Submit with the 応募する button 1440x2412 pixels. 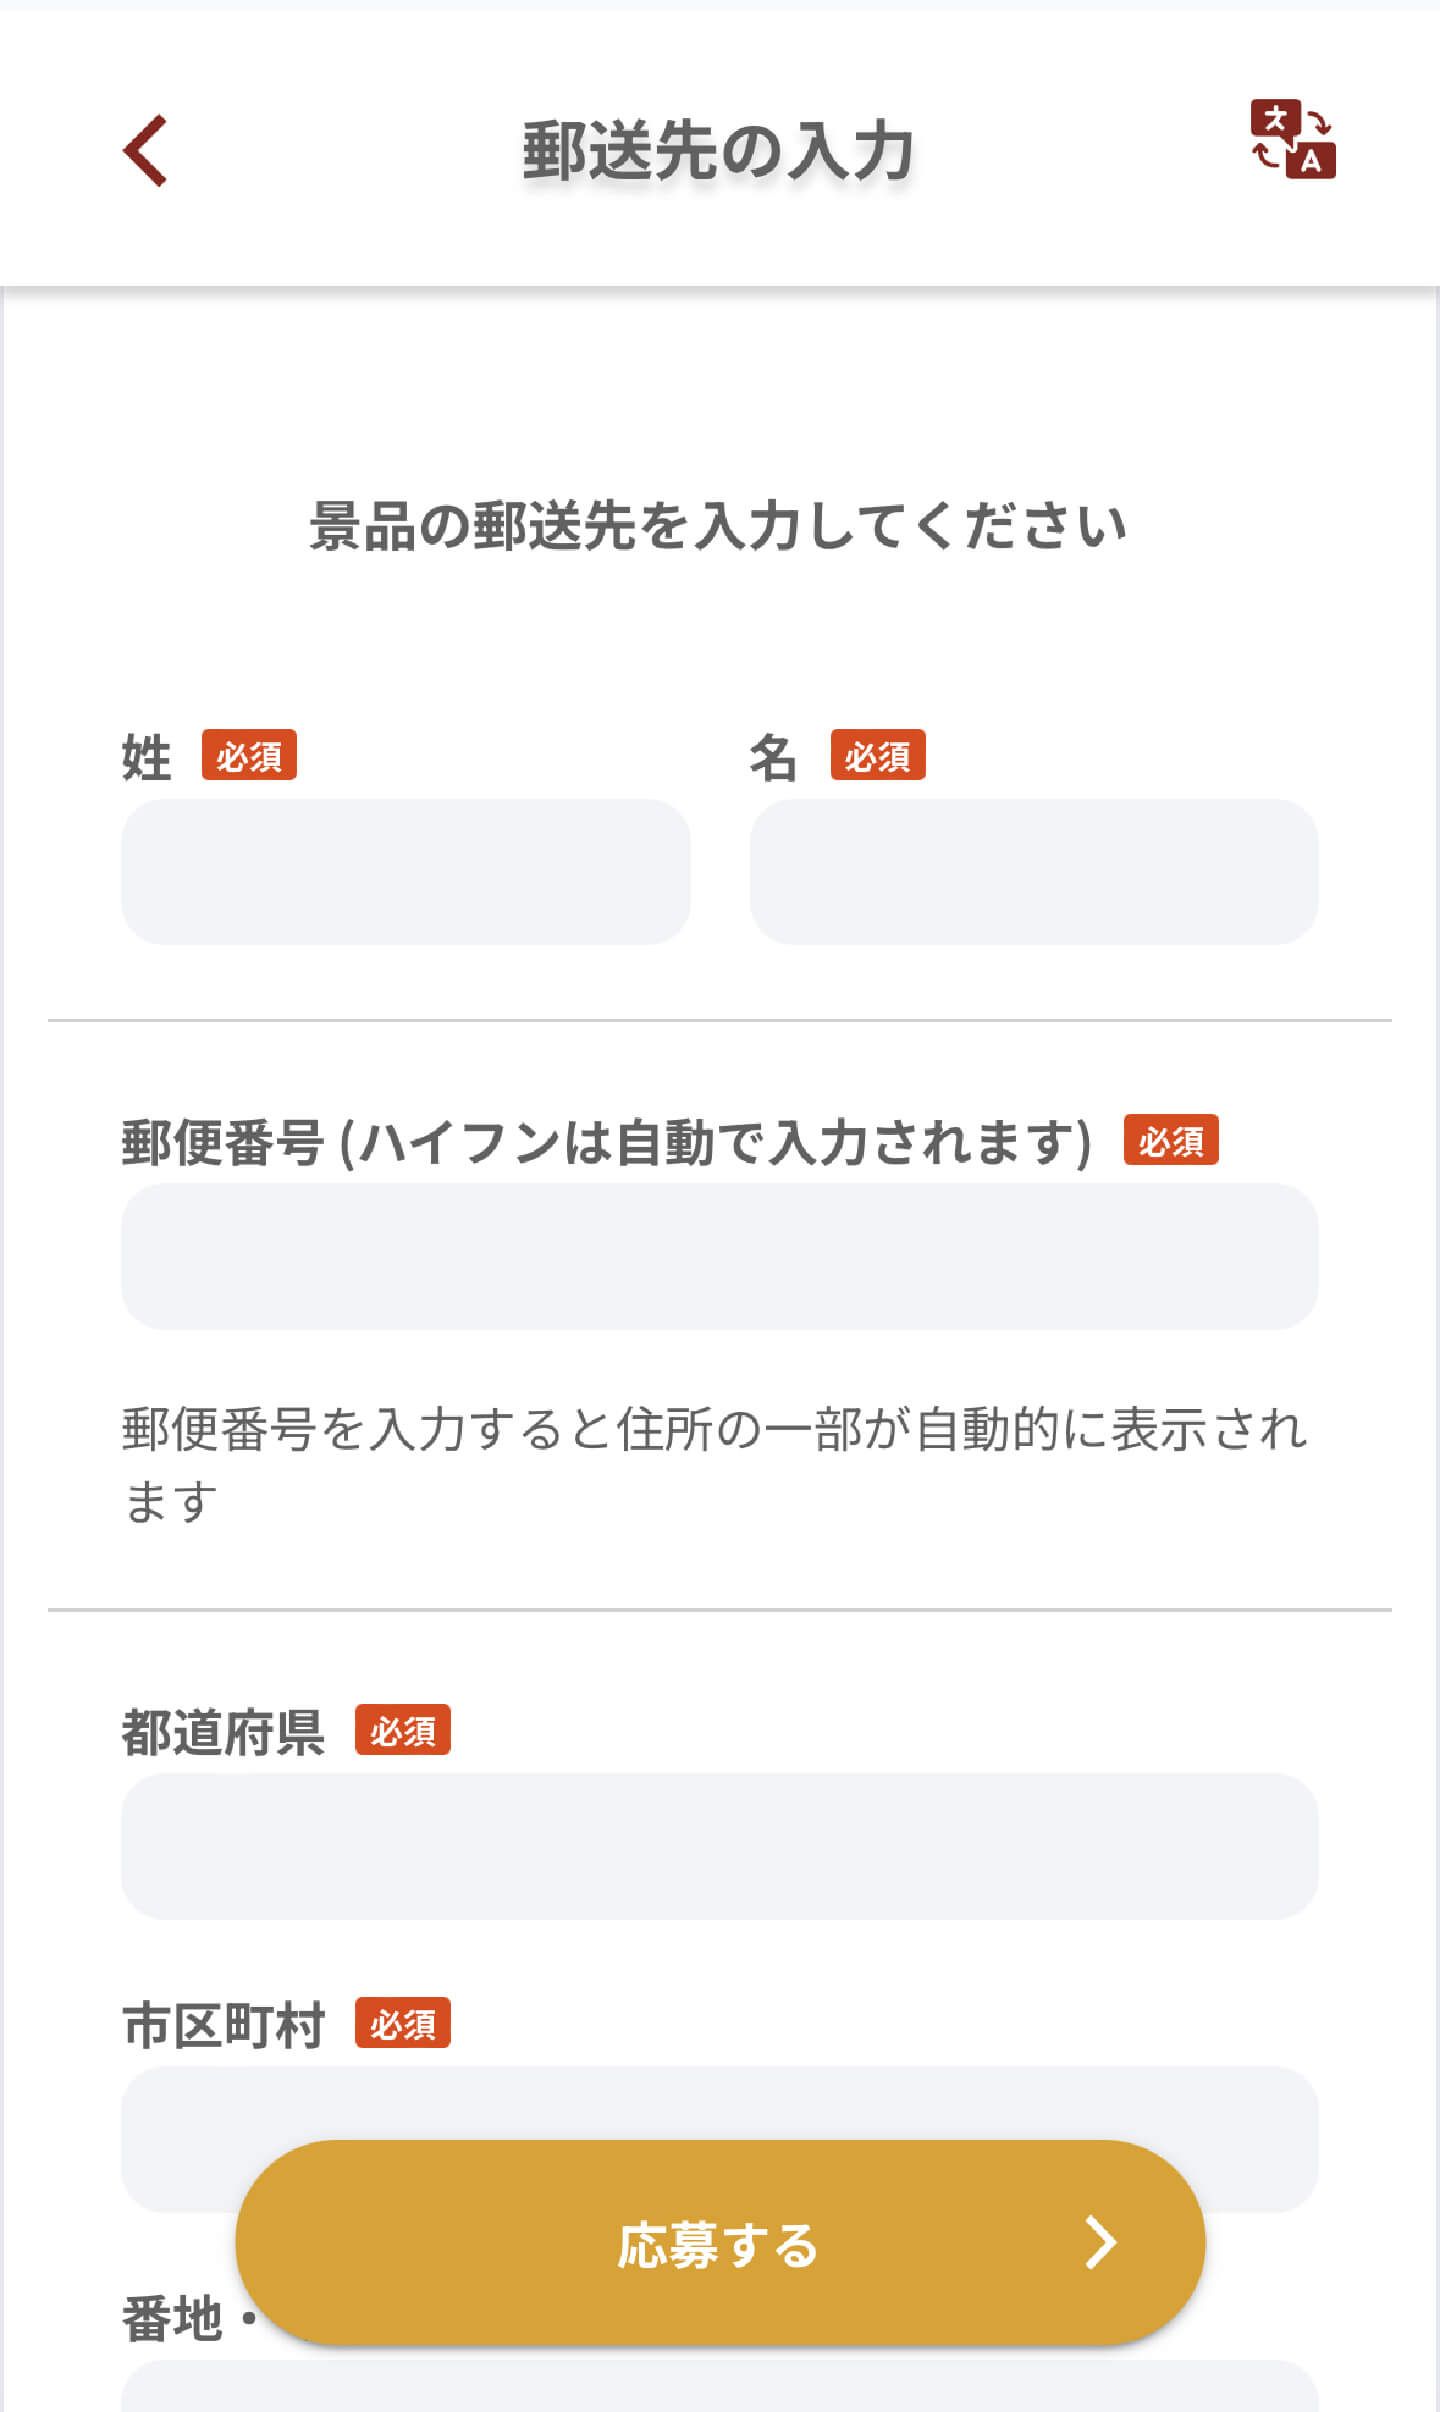(x=720, y=2243)
